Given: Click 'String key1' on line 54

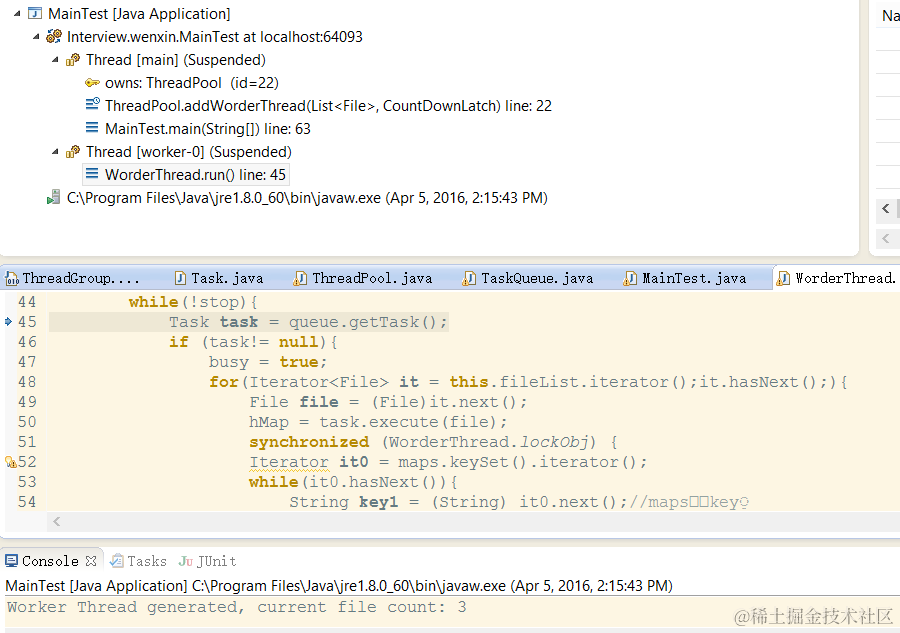Looking at the screenshot, I should tap(343, 502).
